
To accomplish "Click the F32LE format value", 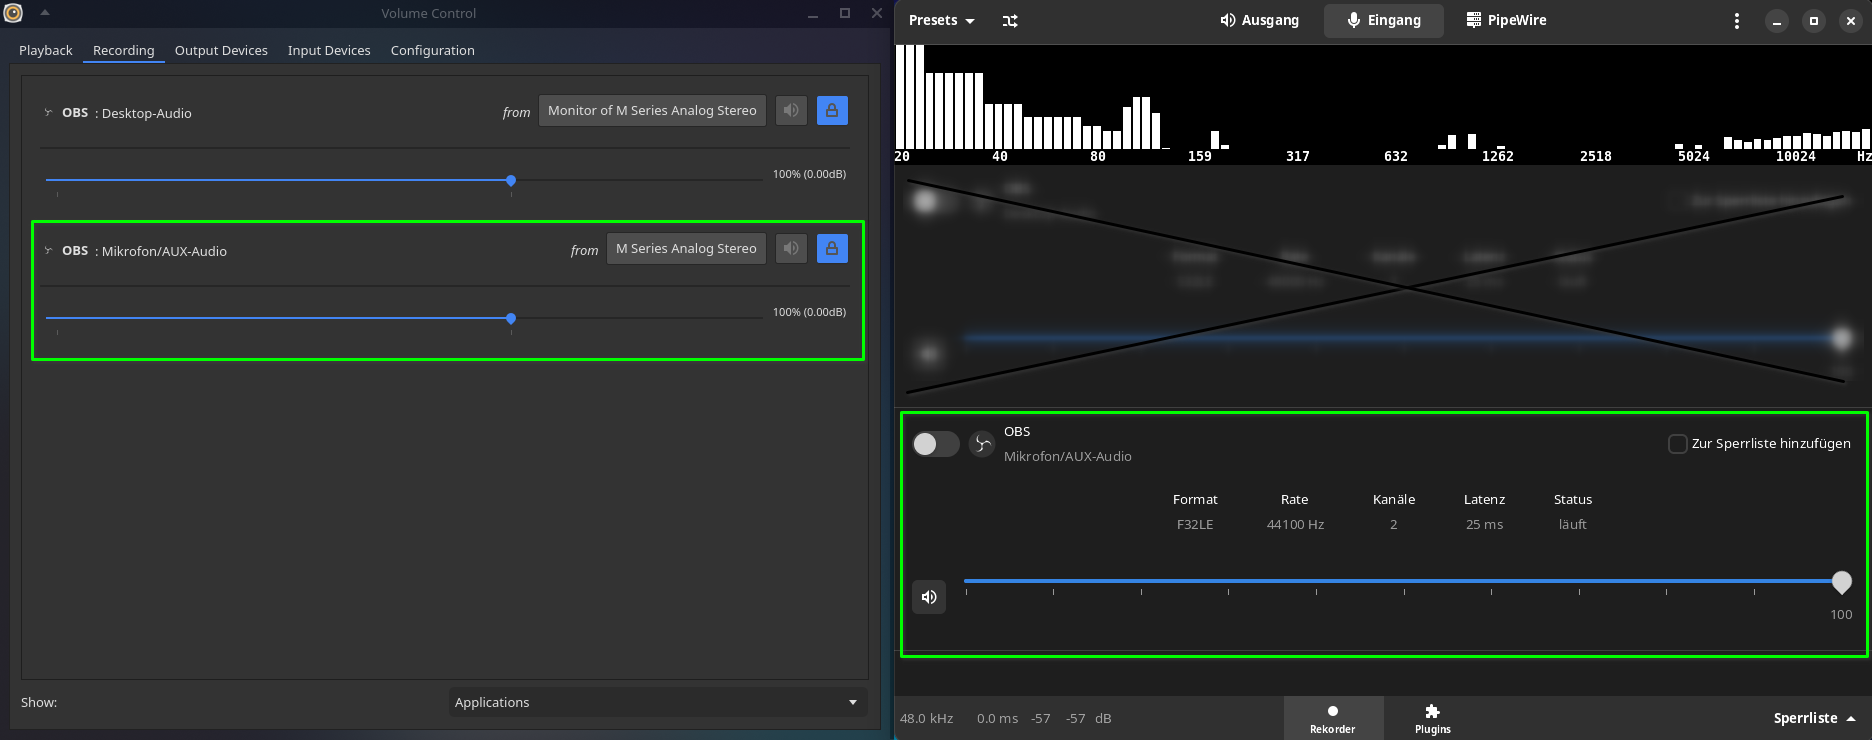I will pyautogui.click(x=1195, y=524).
